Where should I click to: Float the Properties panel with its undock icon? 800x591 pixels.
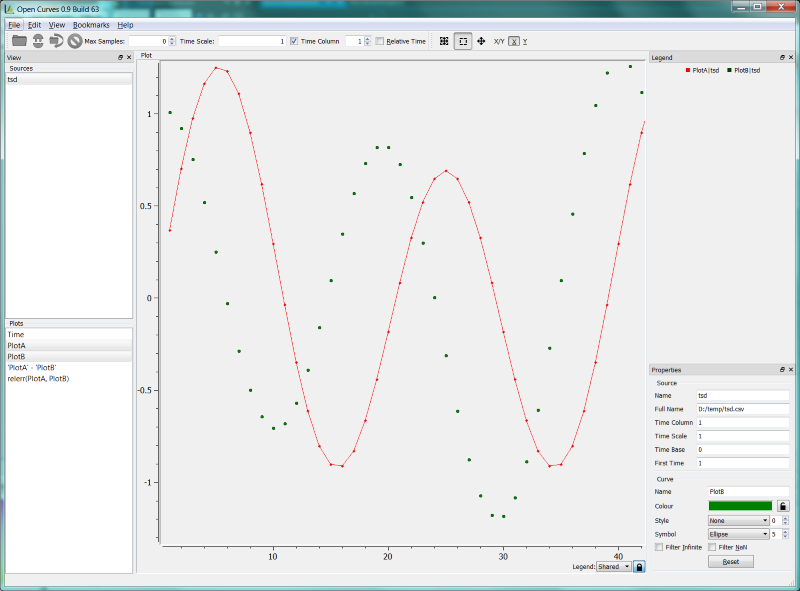[781, 370]
